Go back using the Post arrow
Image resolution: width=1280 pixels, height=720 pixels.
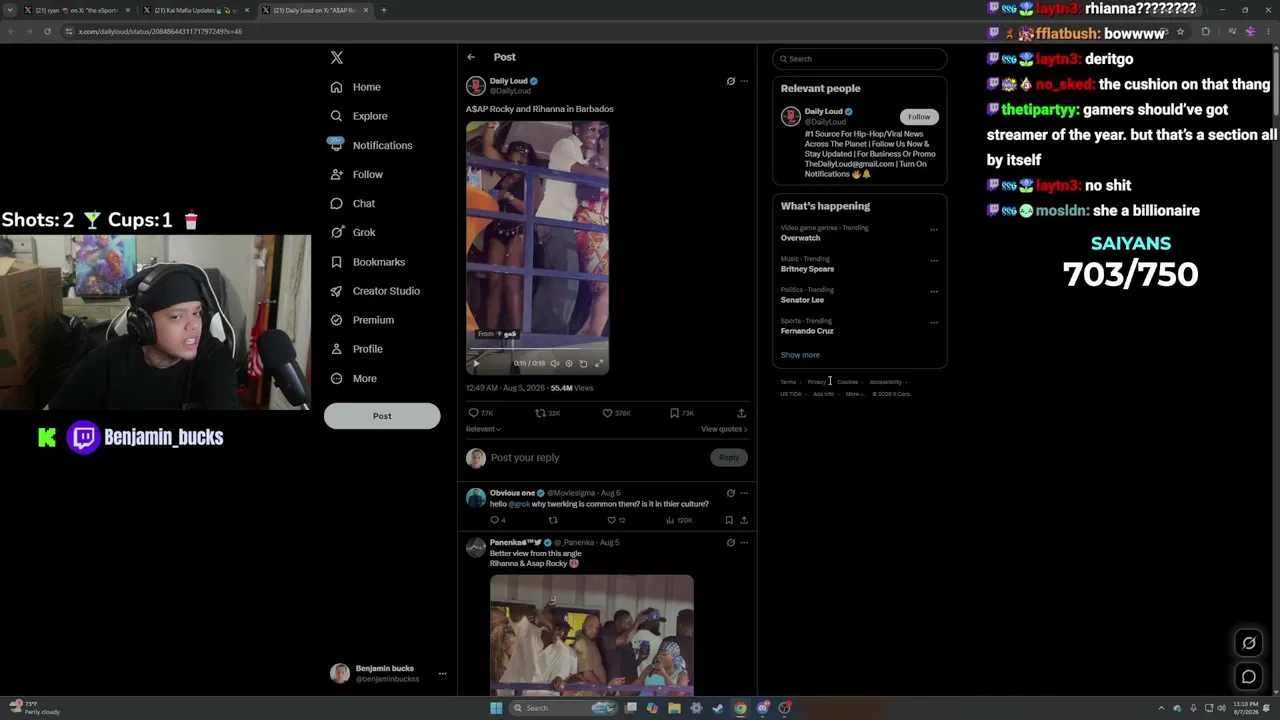pyautogui.click(x=471, y=57)
